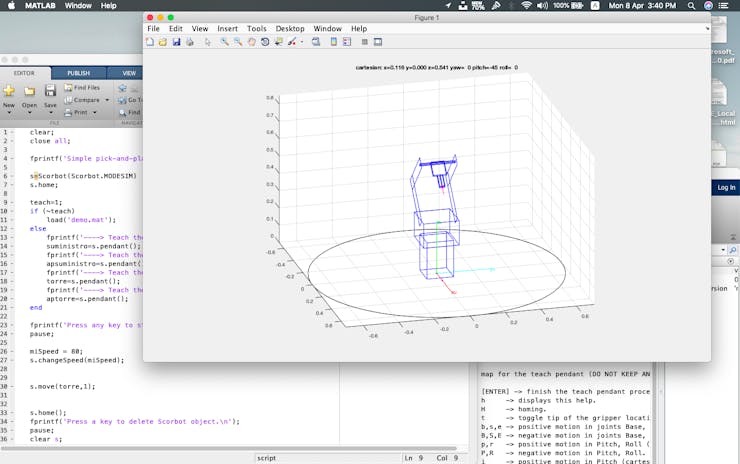Open the Tools menu in Figure 1
The height and width of the screenshot is (464, 740).
(x=257, y=29)
